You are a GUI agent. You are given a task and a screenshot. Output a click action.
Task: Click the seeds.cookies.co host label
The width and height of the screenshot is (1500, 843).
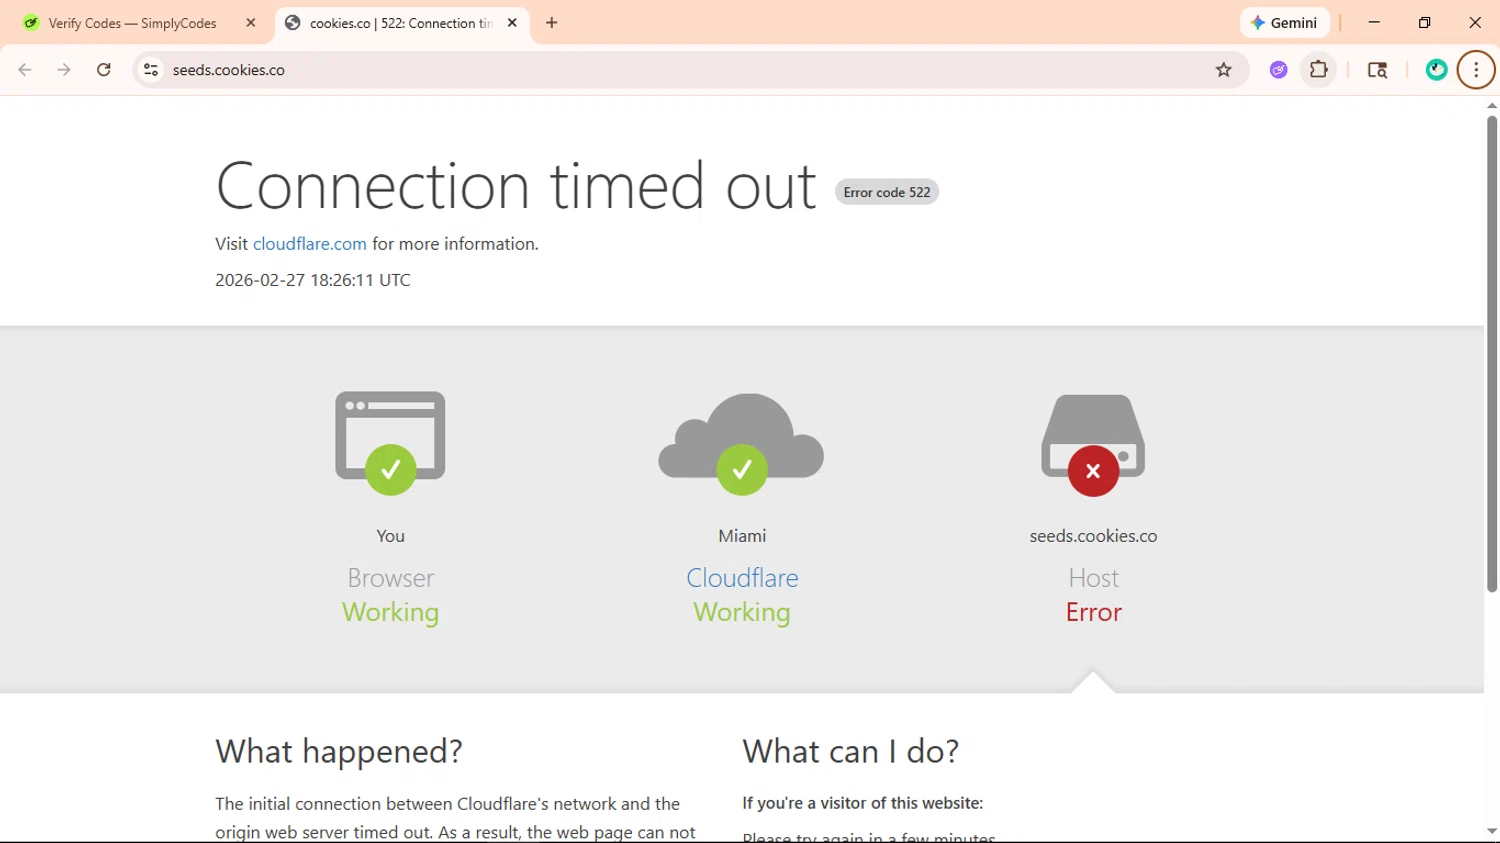[1093, 536]
